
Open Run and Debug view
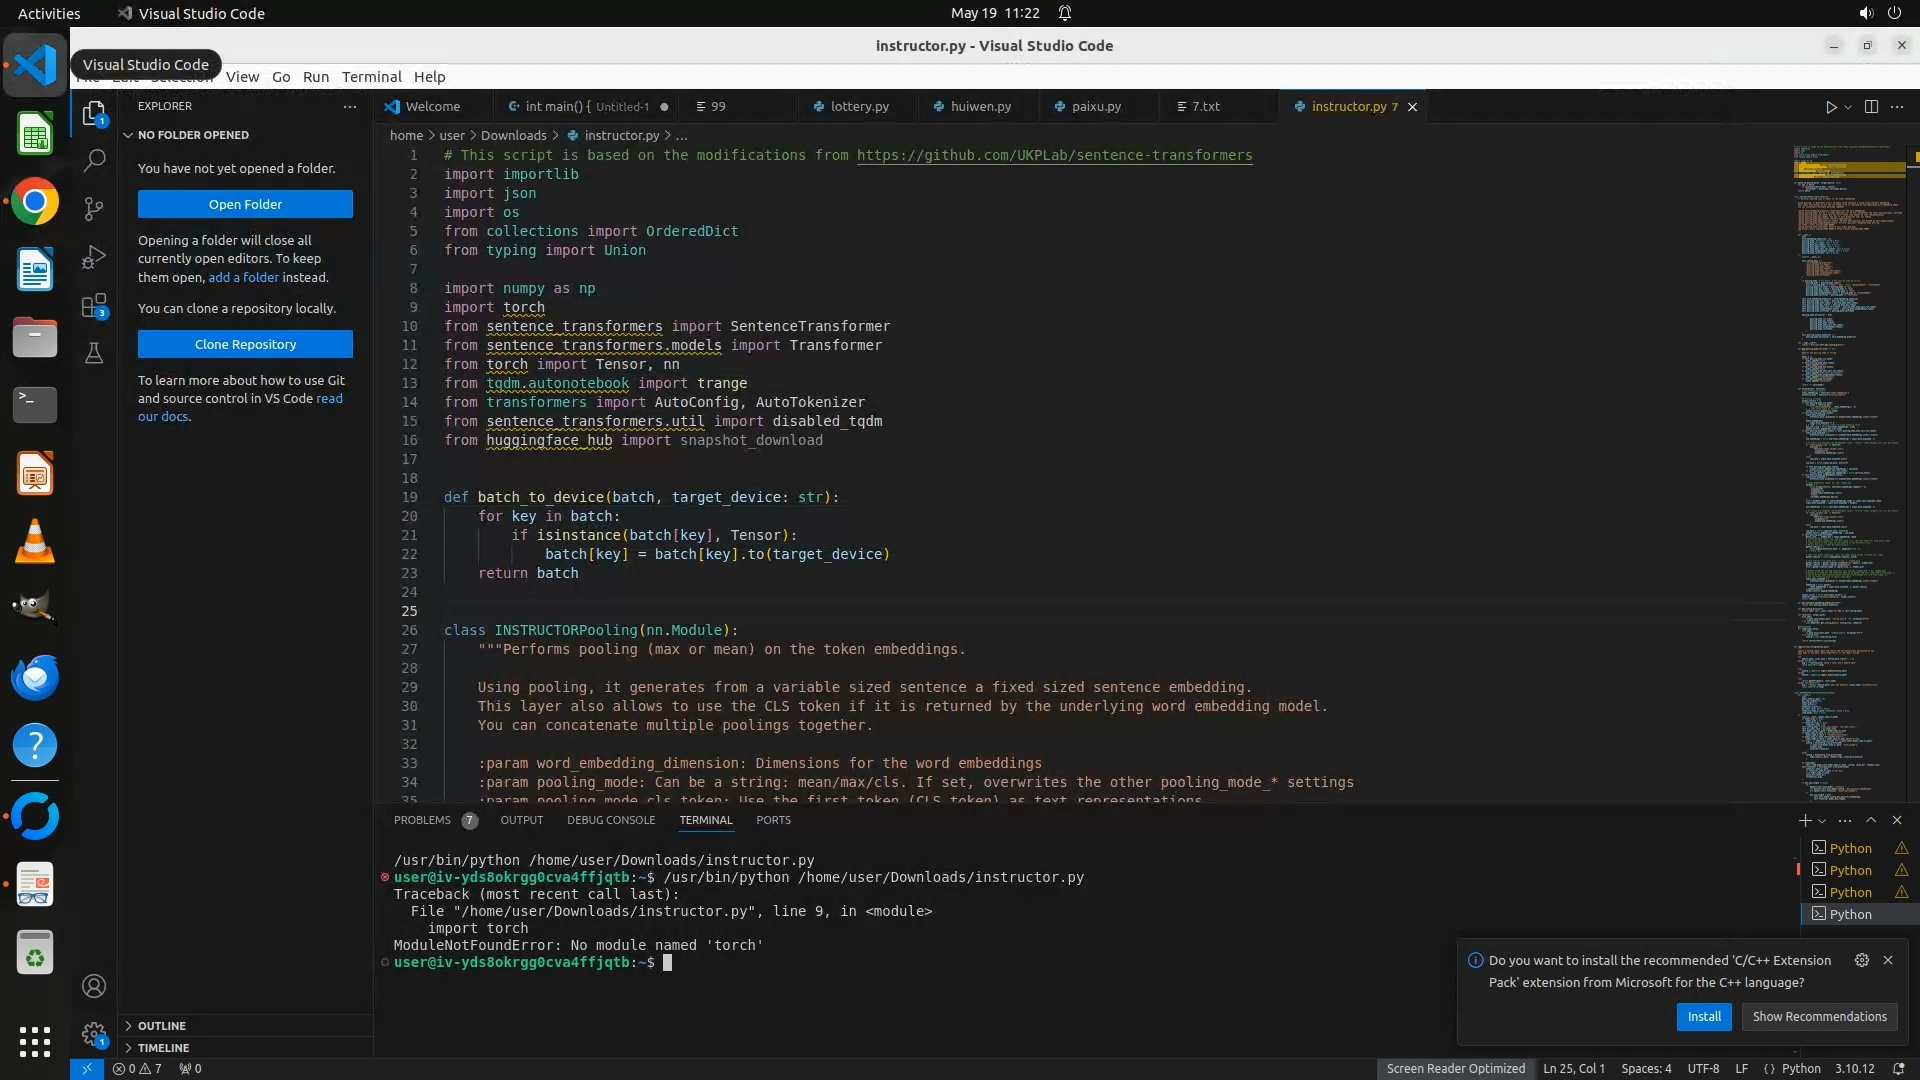(x=94, y=257)
